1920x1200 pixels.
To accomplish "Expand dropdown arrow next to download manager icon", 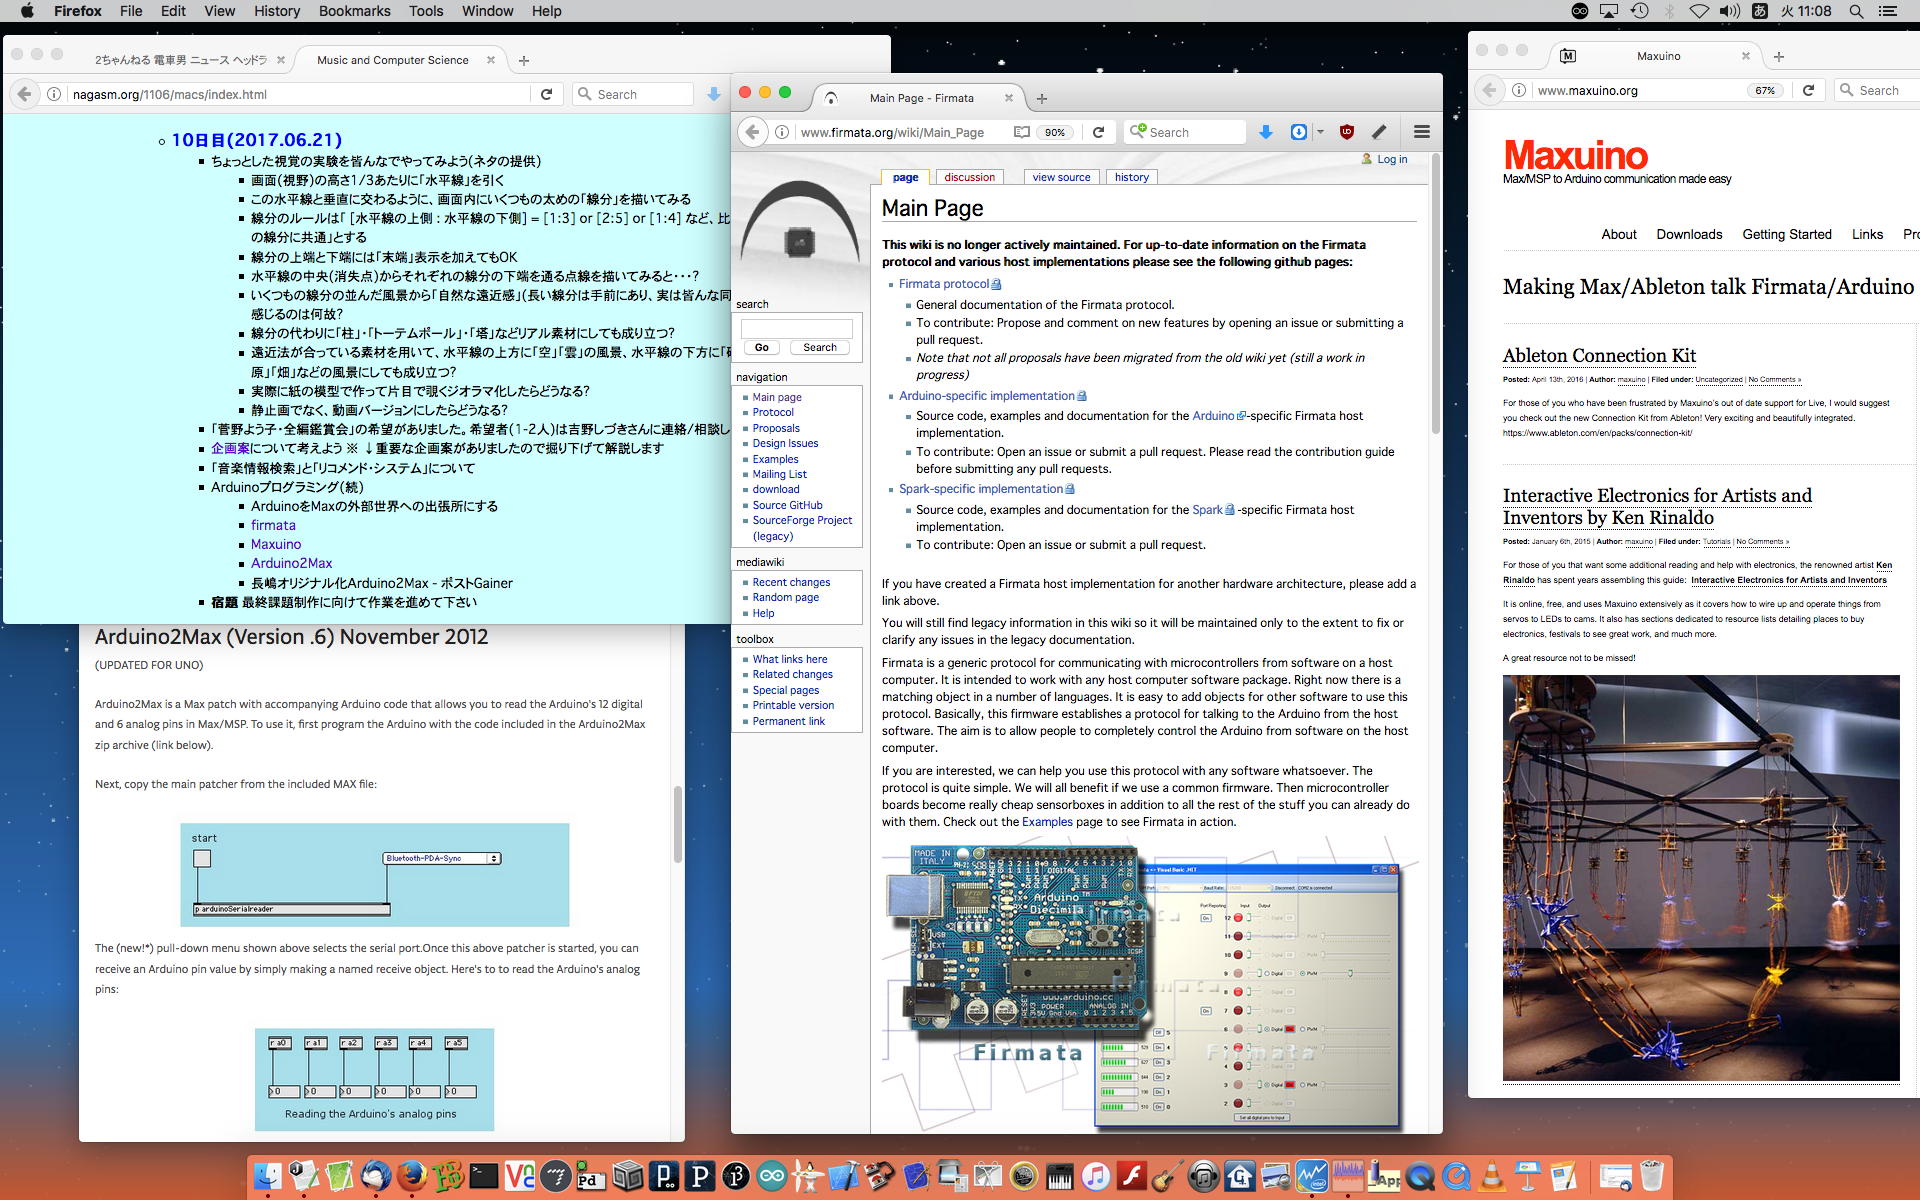I will (1320, 132).
